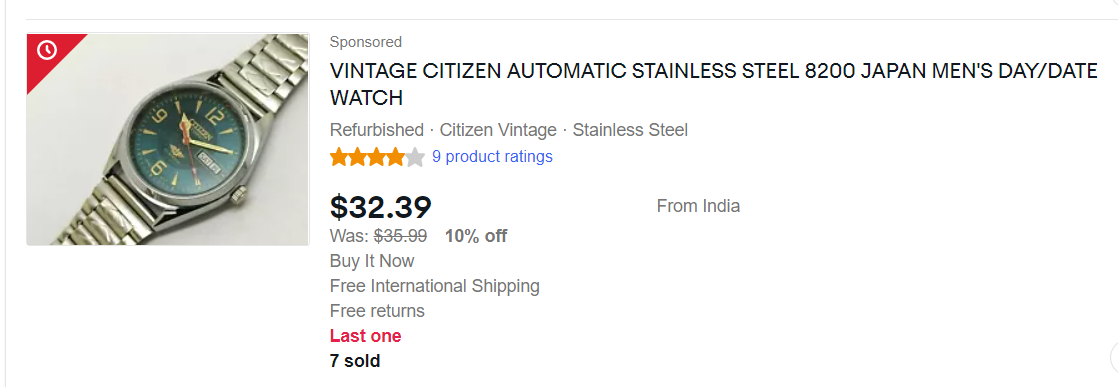The width and height of the screenshot is (1118, 387).
Task: Click the Stainless Steel attribute text
Action: tap(630, 130)
